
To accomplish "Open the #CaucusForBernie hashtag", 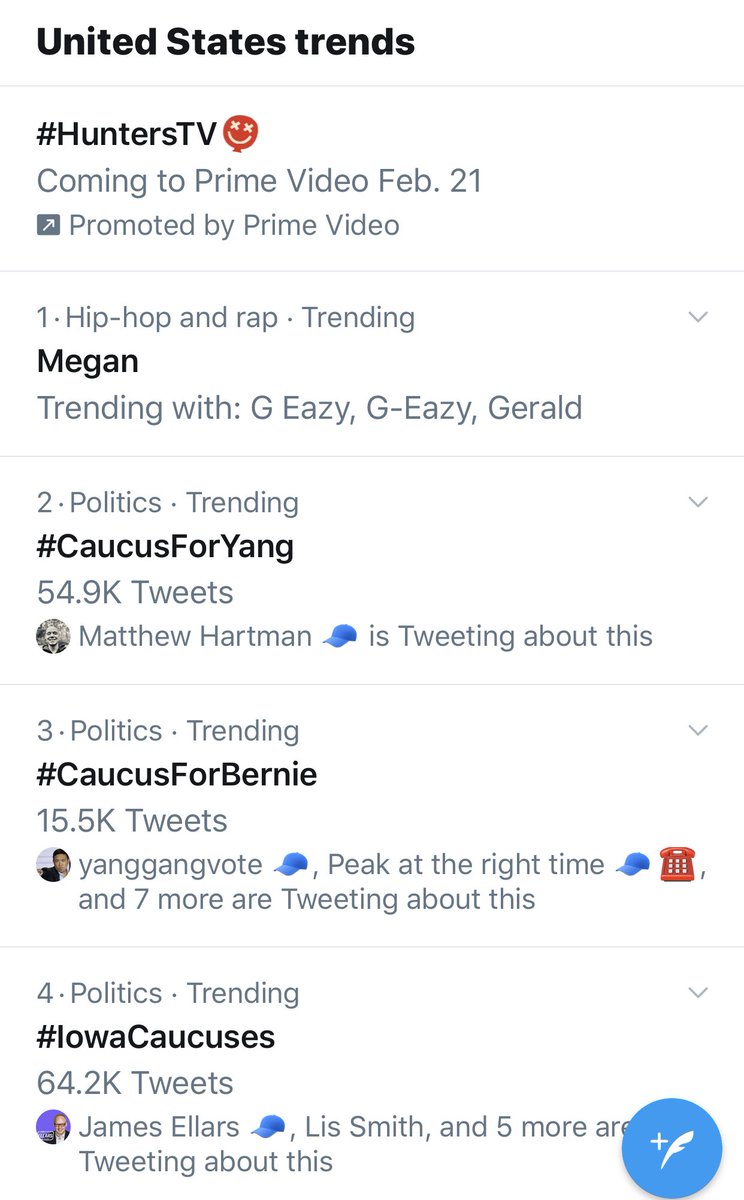I will pos(177,774).
